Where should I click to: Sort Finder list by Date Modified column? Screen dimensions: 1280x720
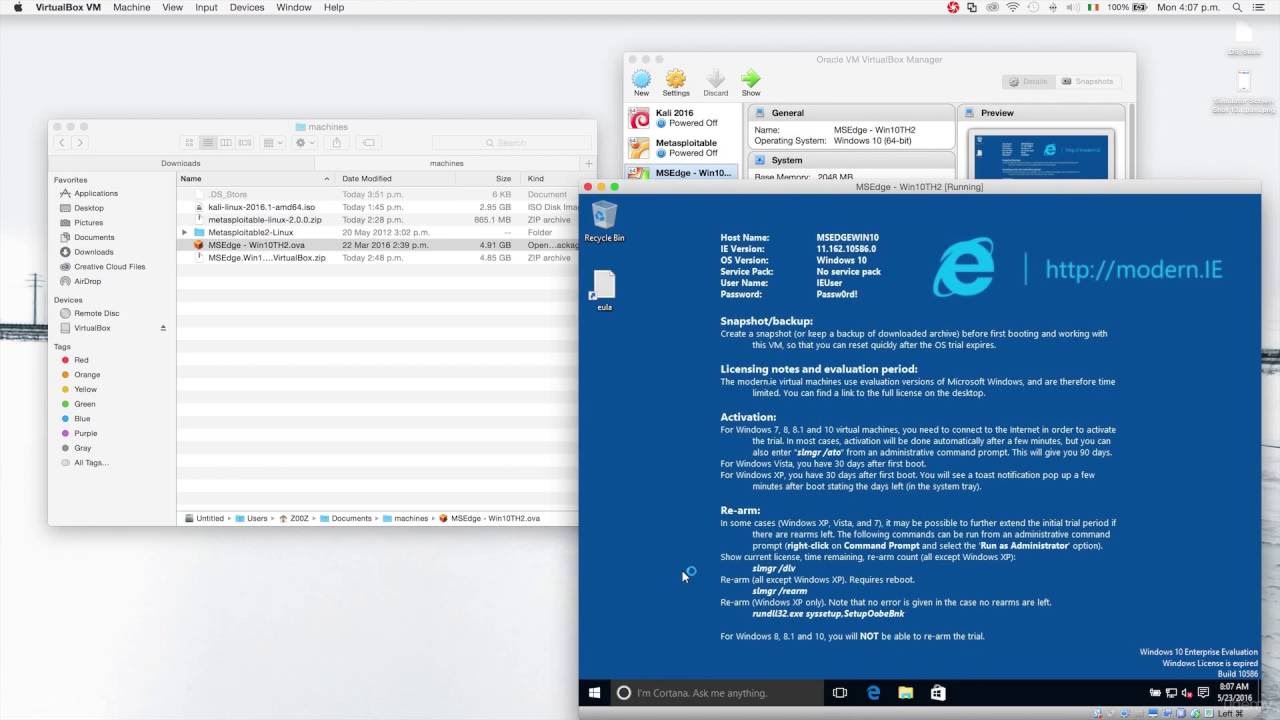coord(395,179)
